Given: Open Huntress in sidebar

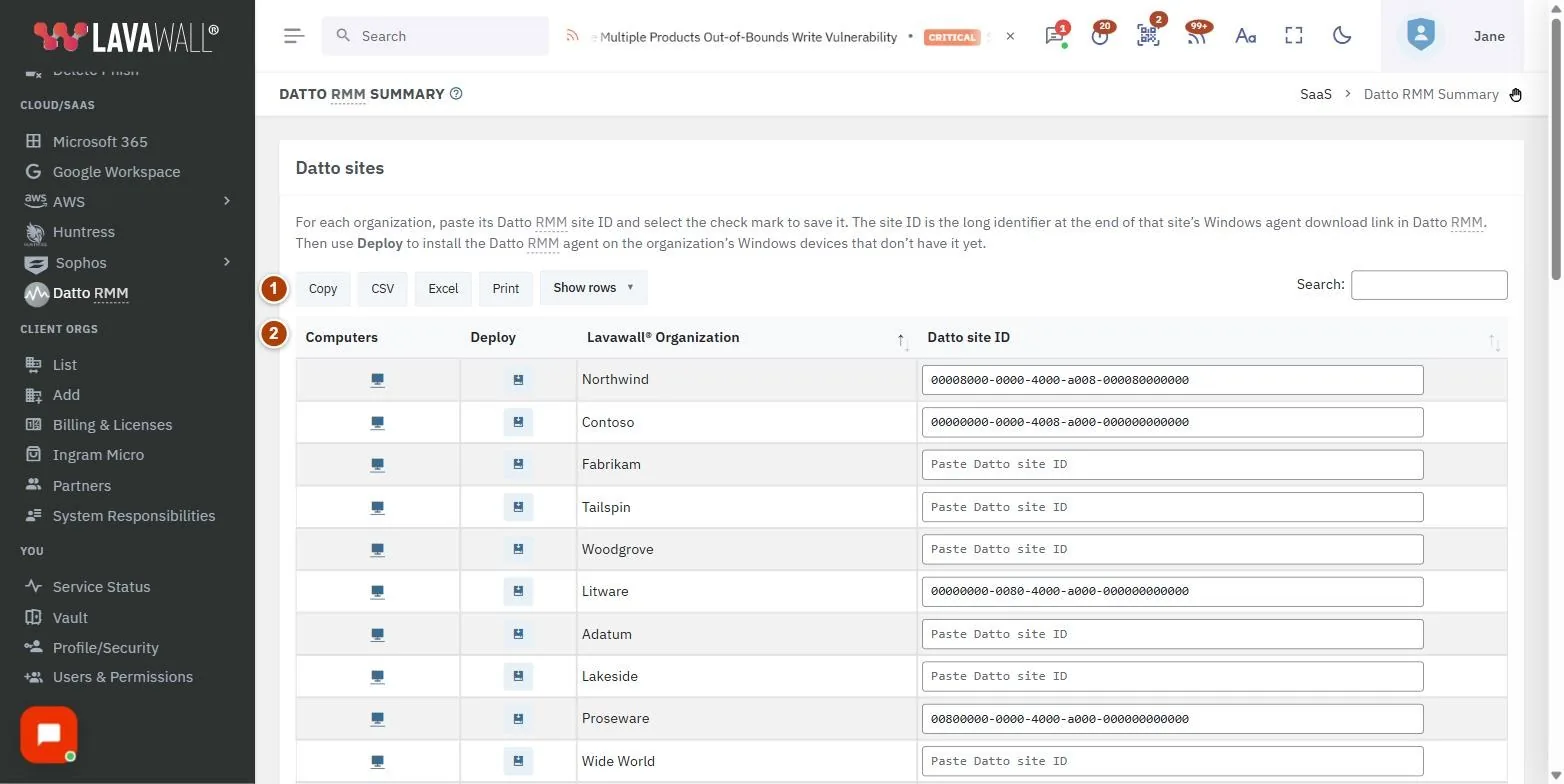Looking at the screenshot, I should point(83,231).
